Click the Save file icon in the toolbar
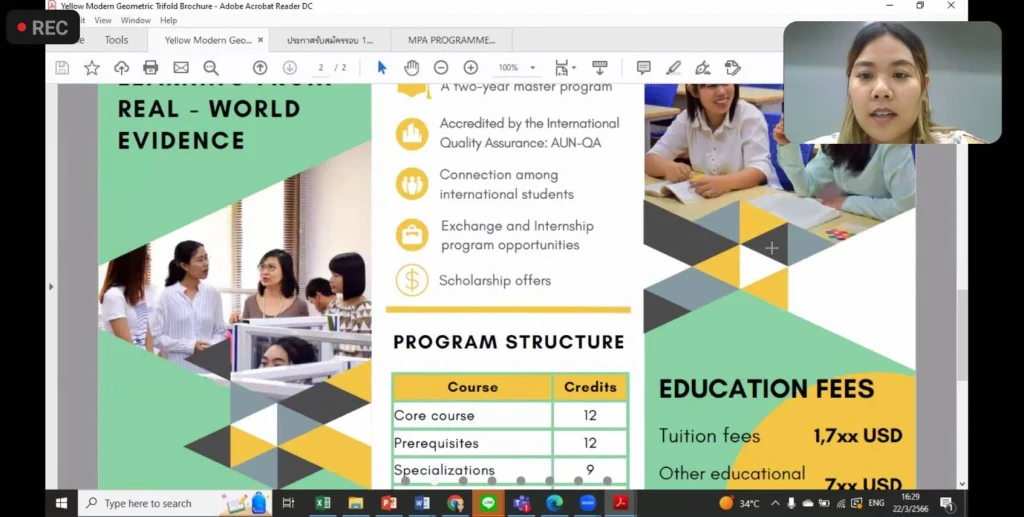This screenshot has height=517, width=1024. pos(62,68)
